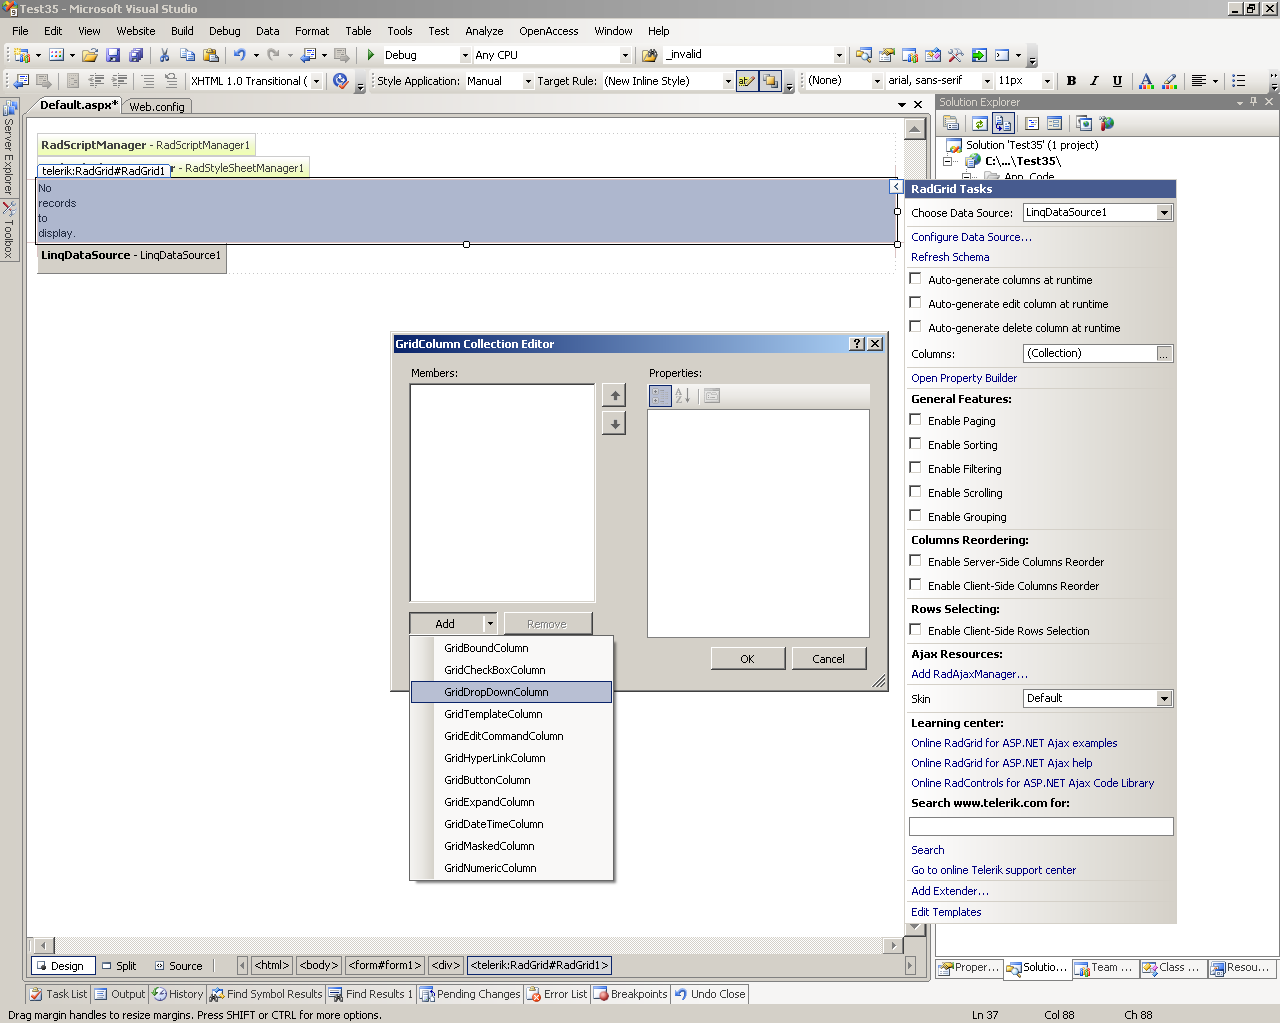The width and height of the screenshot is (1280, 1024).
Task: Choose GridBoundColumn from the Add menu
Action: click(511, 648)
